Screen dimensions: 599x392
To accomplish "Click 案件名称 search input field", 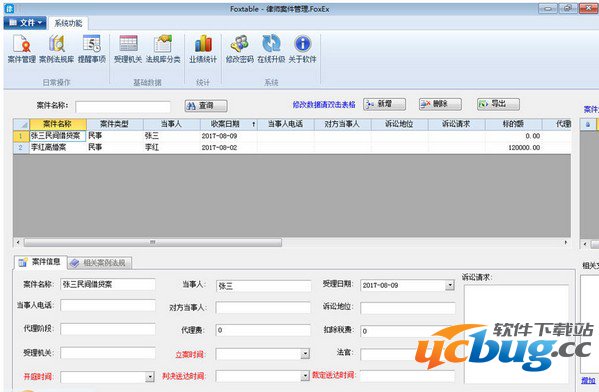I will (123, 107).
